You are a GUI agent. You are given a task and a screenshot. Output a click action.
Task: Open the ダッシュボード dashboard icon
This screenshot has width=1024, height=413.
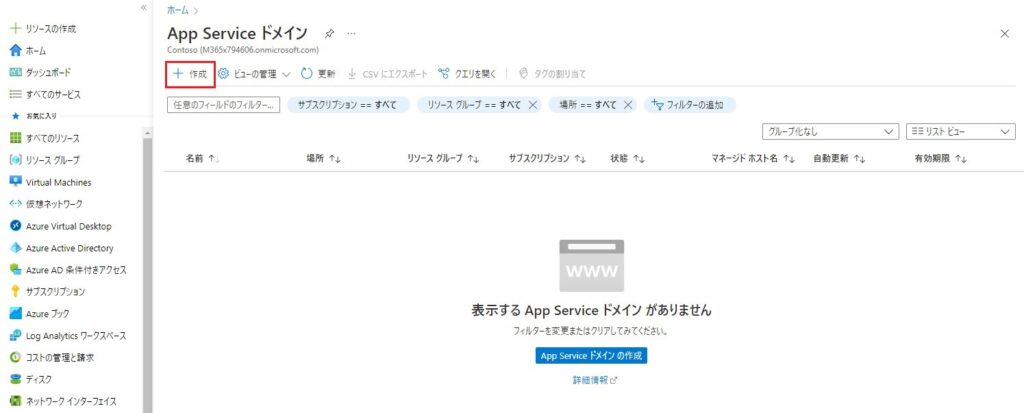tap(16, 73)
